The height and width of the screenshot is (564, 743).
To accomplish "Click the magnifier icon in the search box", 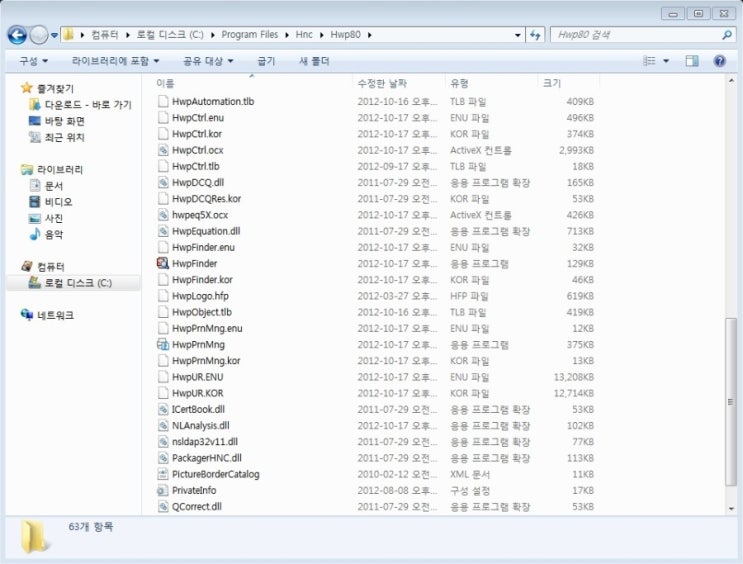I will 727,35.
